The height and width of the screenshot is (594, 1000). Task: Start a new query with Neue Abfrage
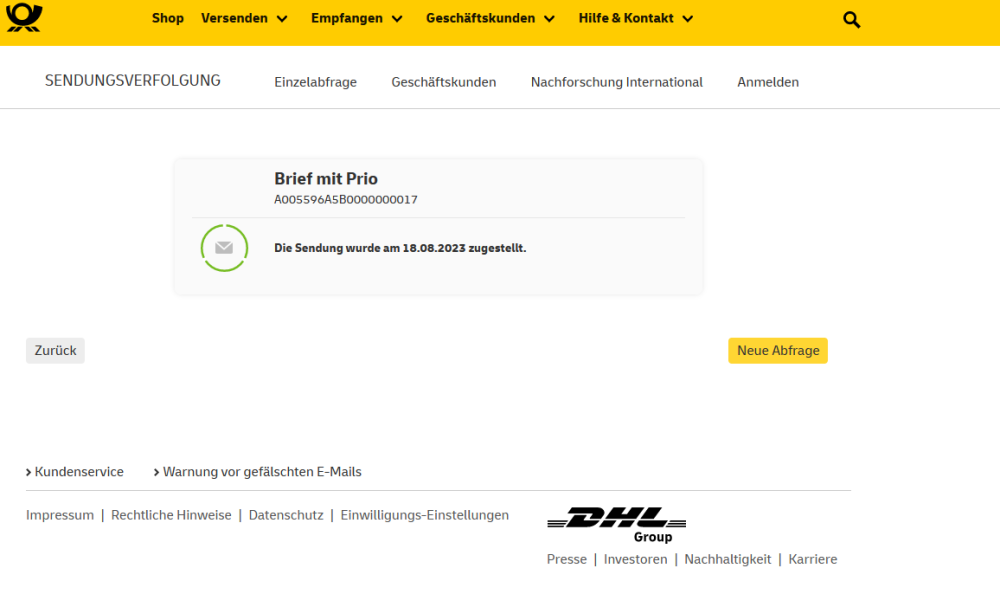[778, 351]
